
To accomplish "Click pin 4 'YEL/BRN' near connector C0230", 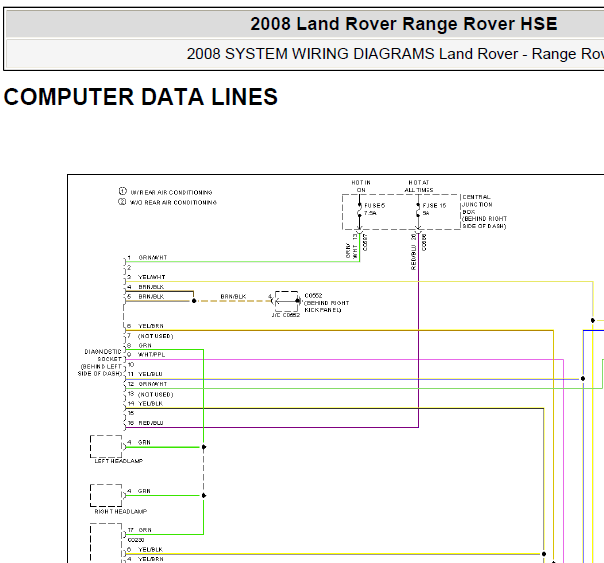I will (x=151, y=559).
